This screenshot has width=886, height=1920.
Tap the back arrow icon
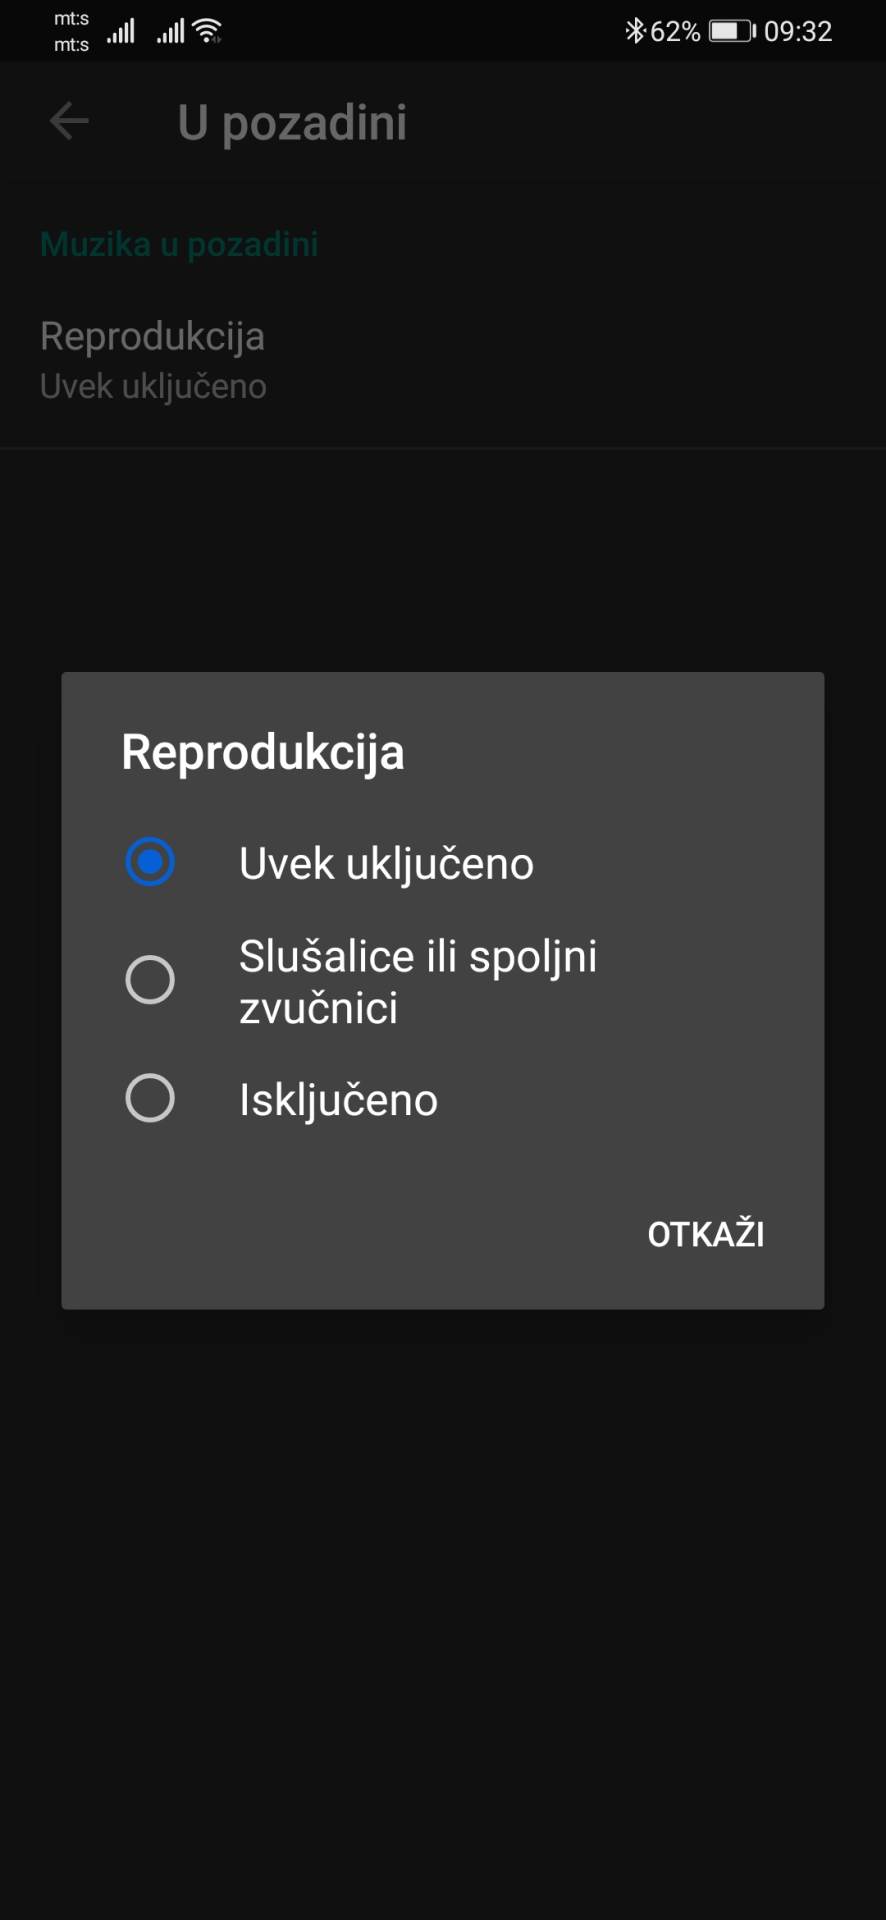click(x=67, y=121)
